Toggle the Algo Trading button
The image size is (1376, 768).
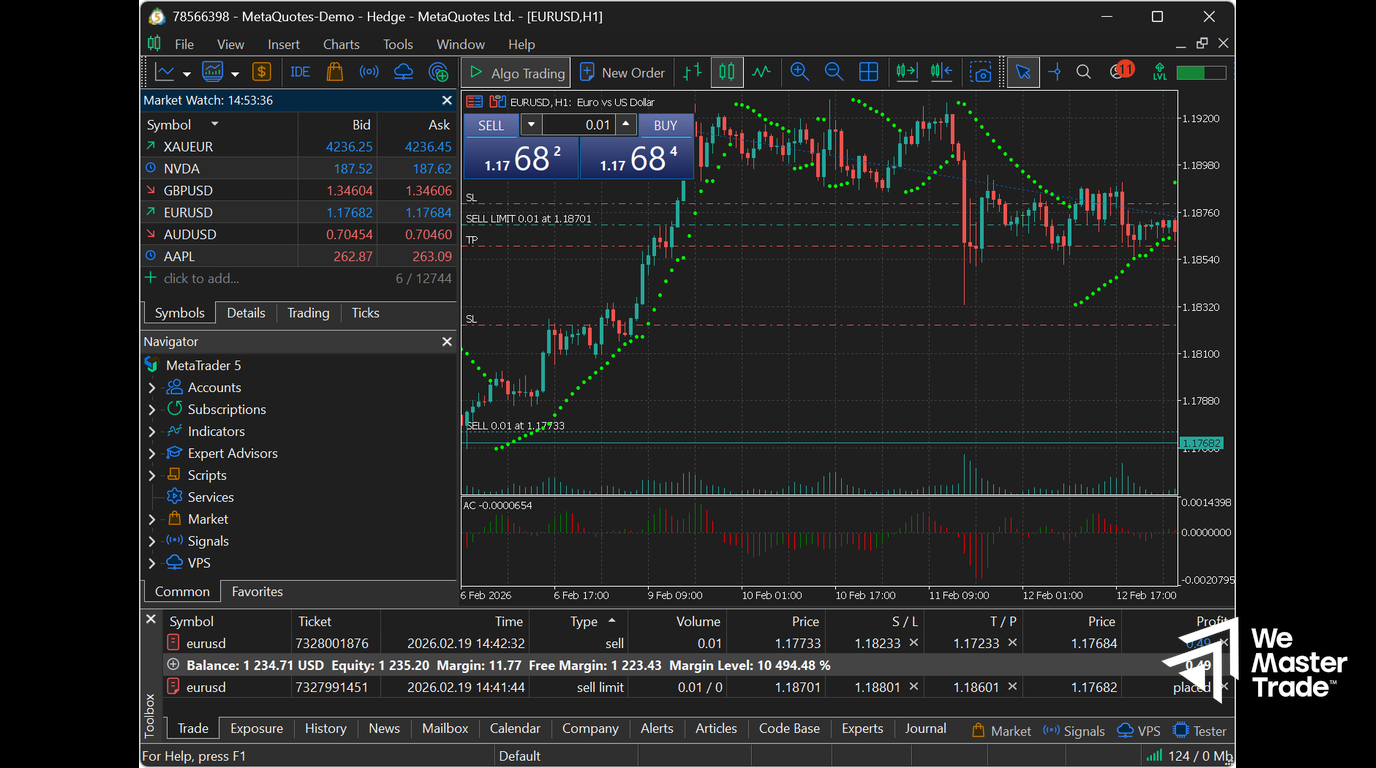point(516,72)
